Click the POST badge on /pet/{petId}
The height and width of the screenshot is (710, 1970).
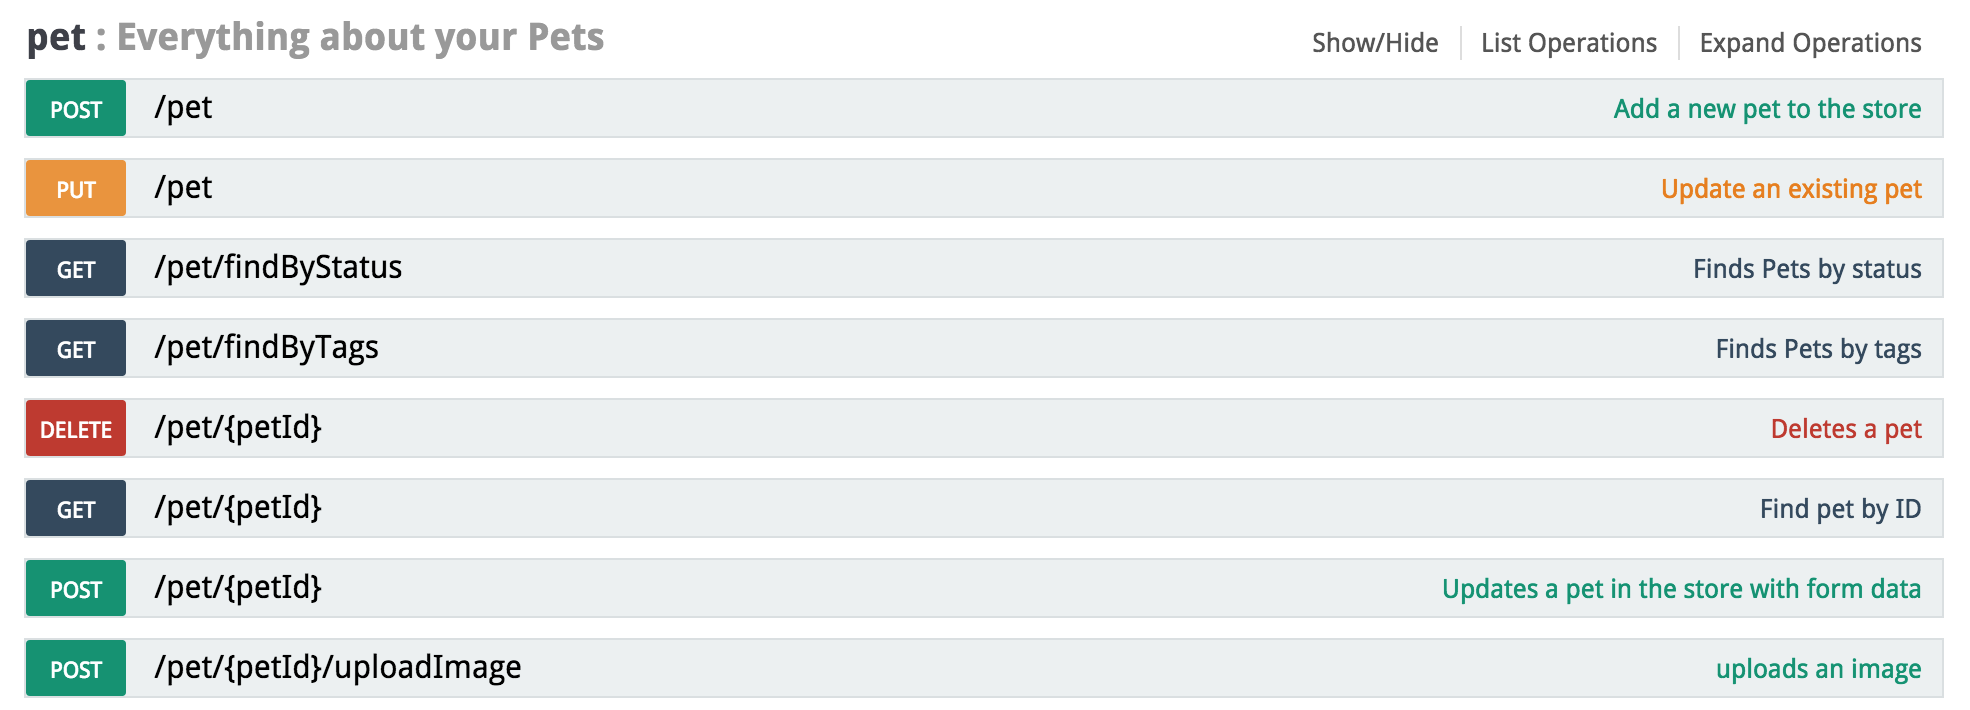[x=74, y=589]
